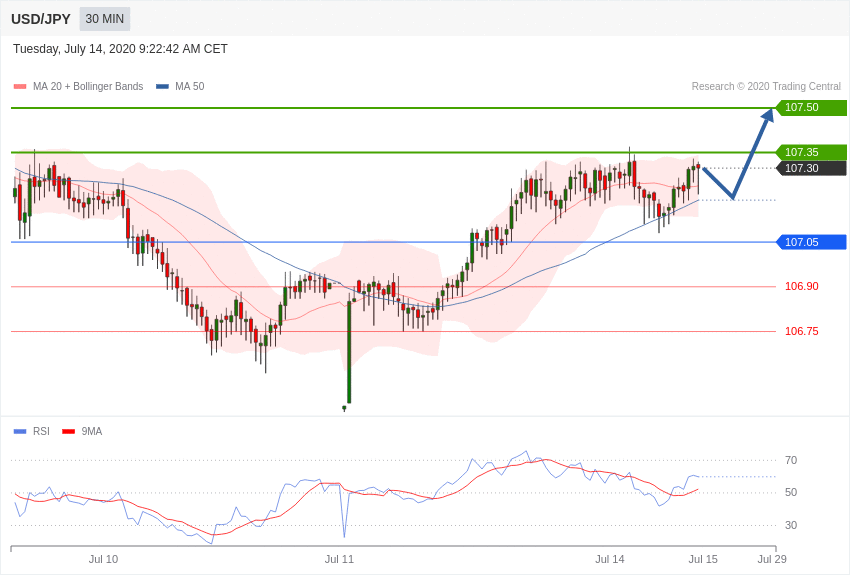
Task: Click the red 106.75 support label
Action: 802,331
